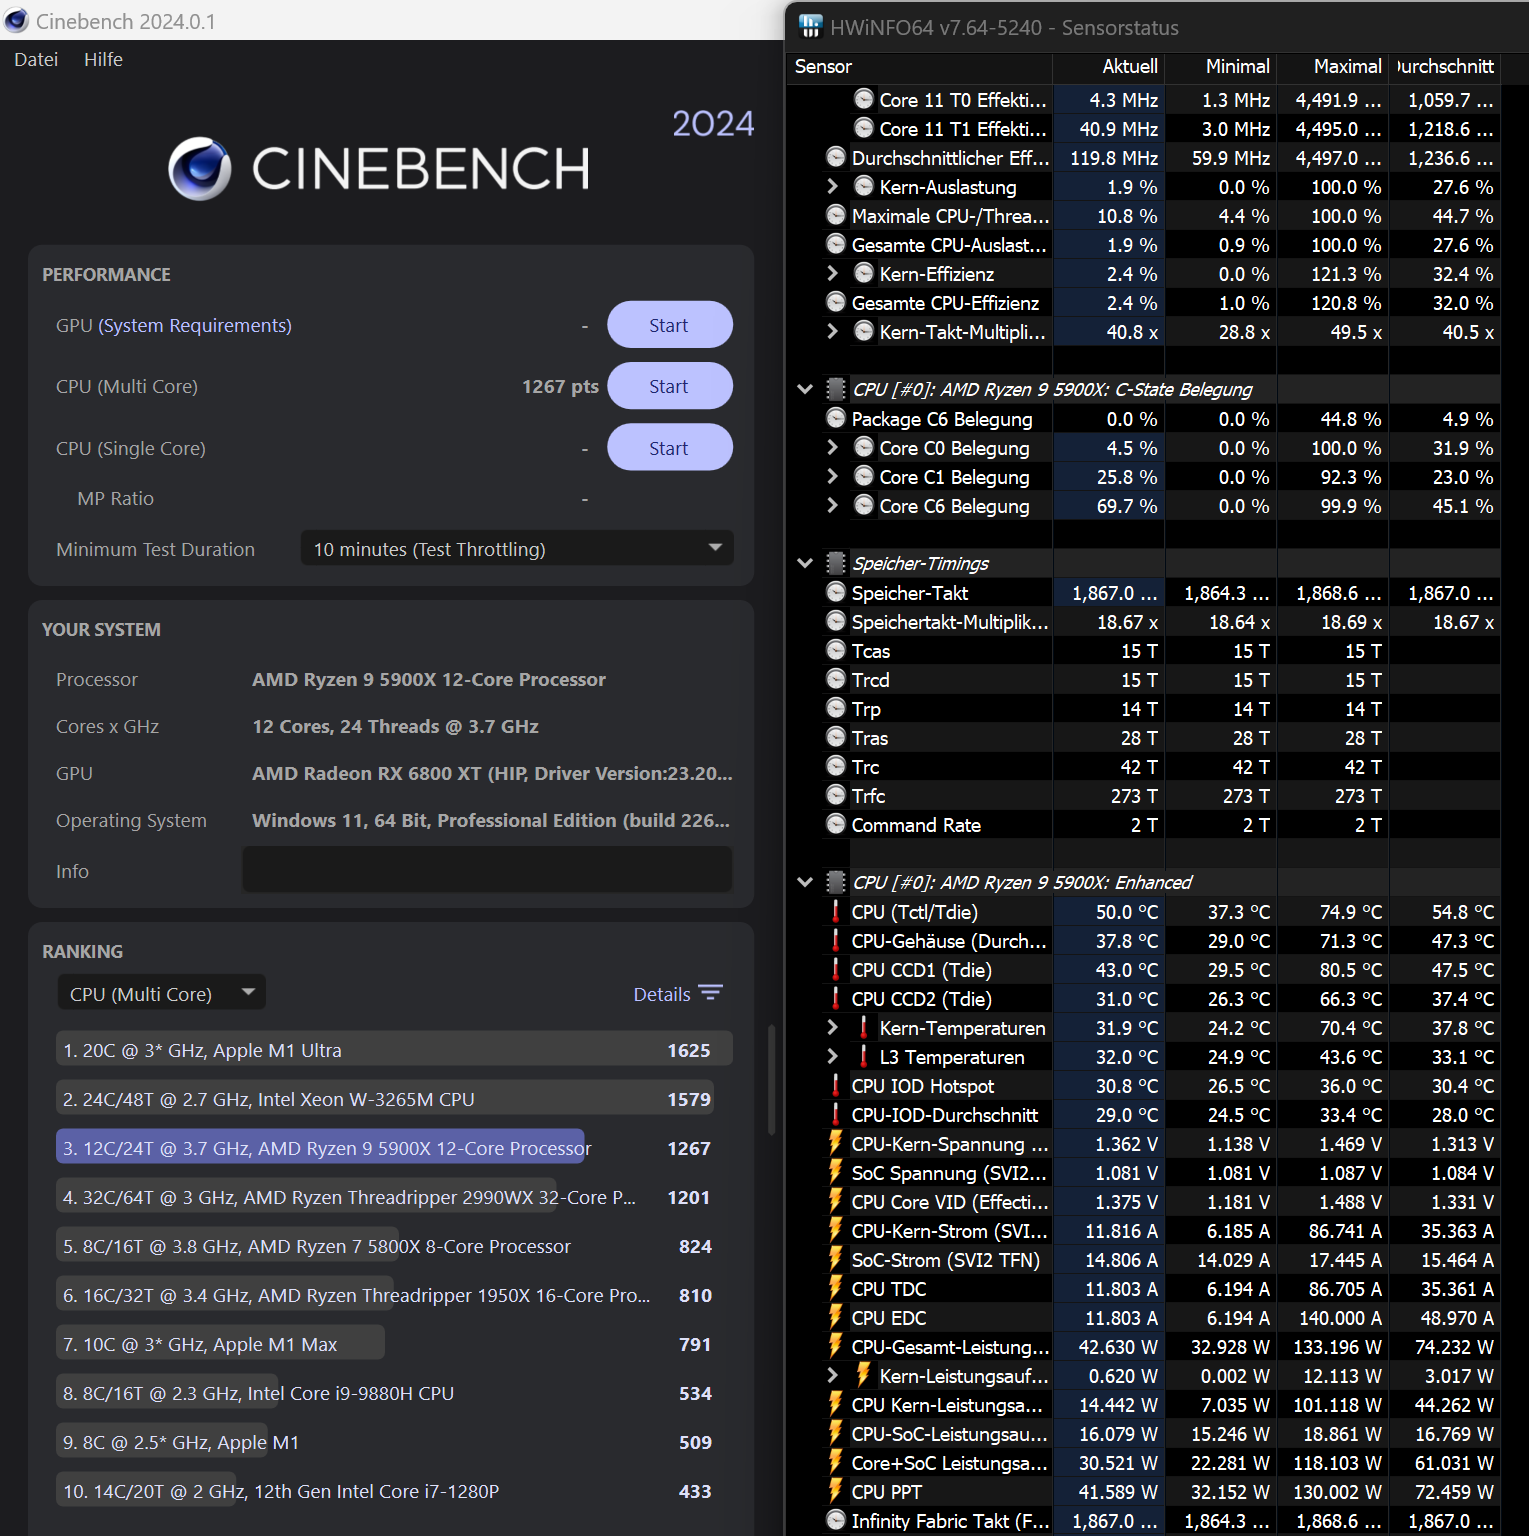Click lightning icon for CPU-Kern-Spannung
Screen dimensions: 1529x1536
pyautogui.click(x=836, y=1143)
